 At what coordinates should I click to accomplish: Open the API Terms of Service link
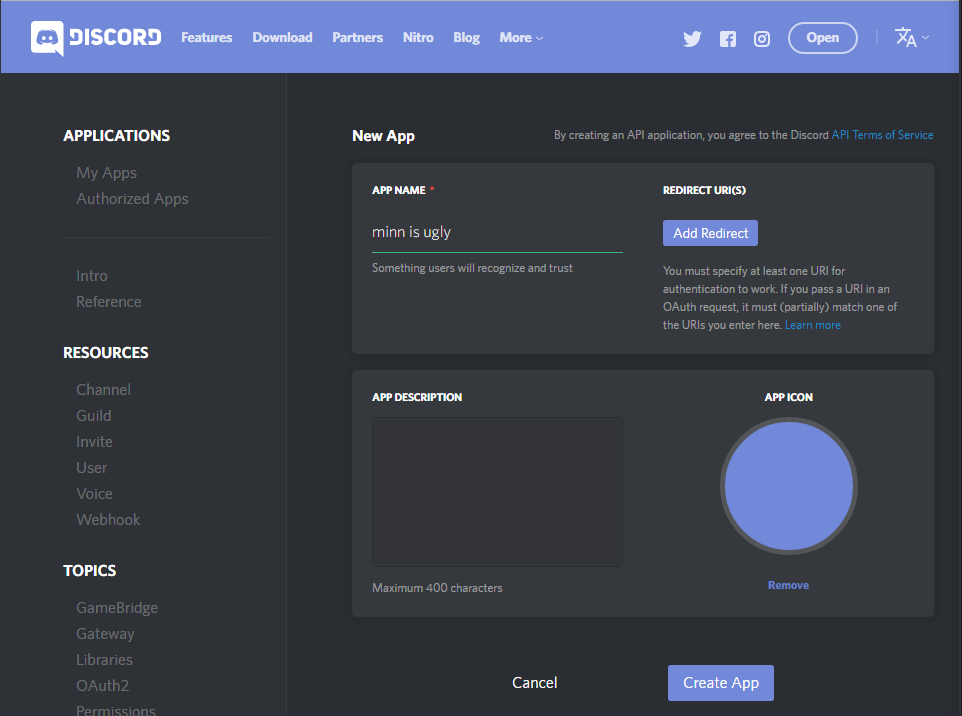[x=882, y=135]
